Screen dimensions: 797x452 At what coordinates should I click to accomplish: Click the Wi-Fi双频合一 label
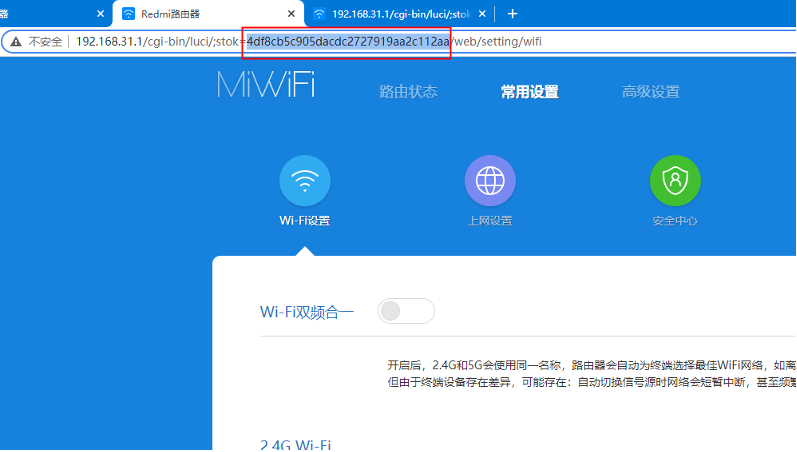[306, 312]
